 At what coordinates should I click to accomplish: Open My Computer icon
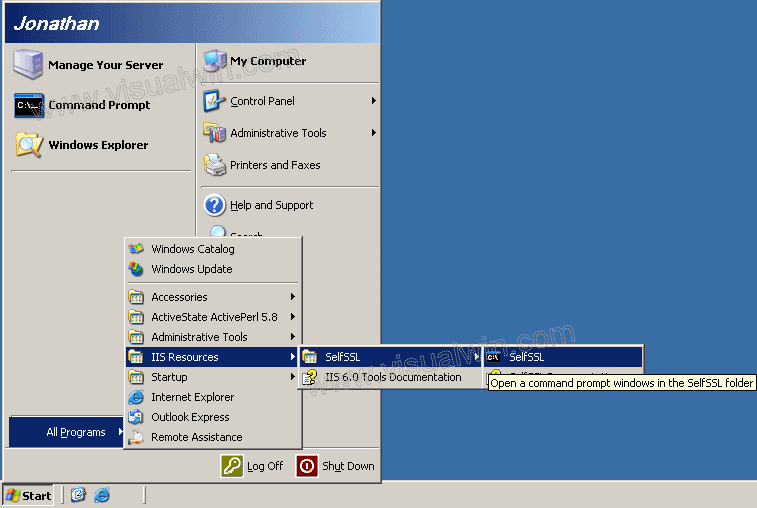[215, 61]
